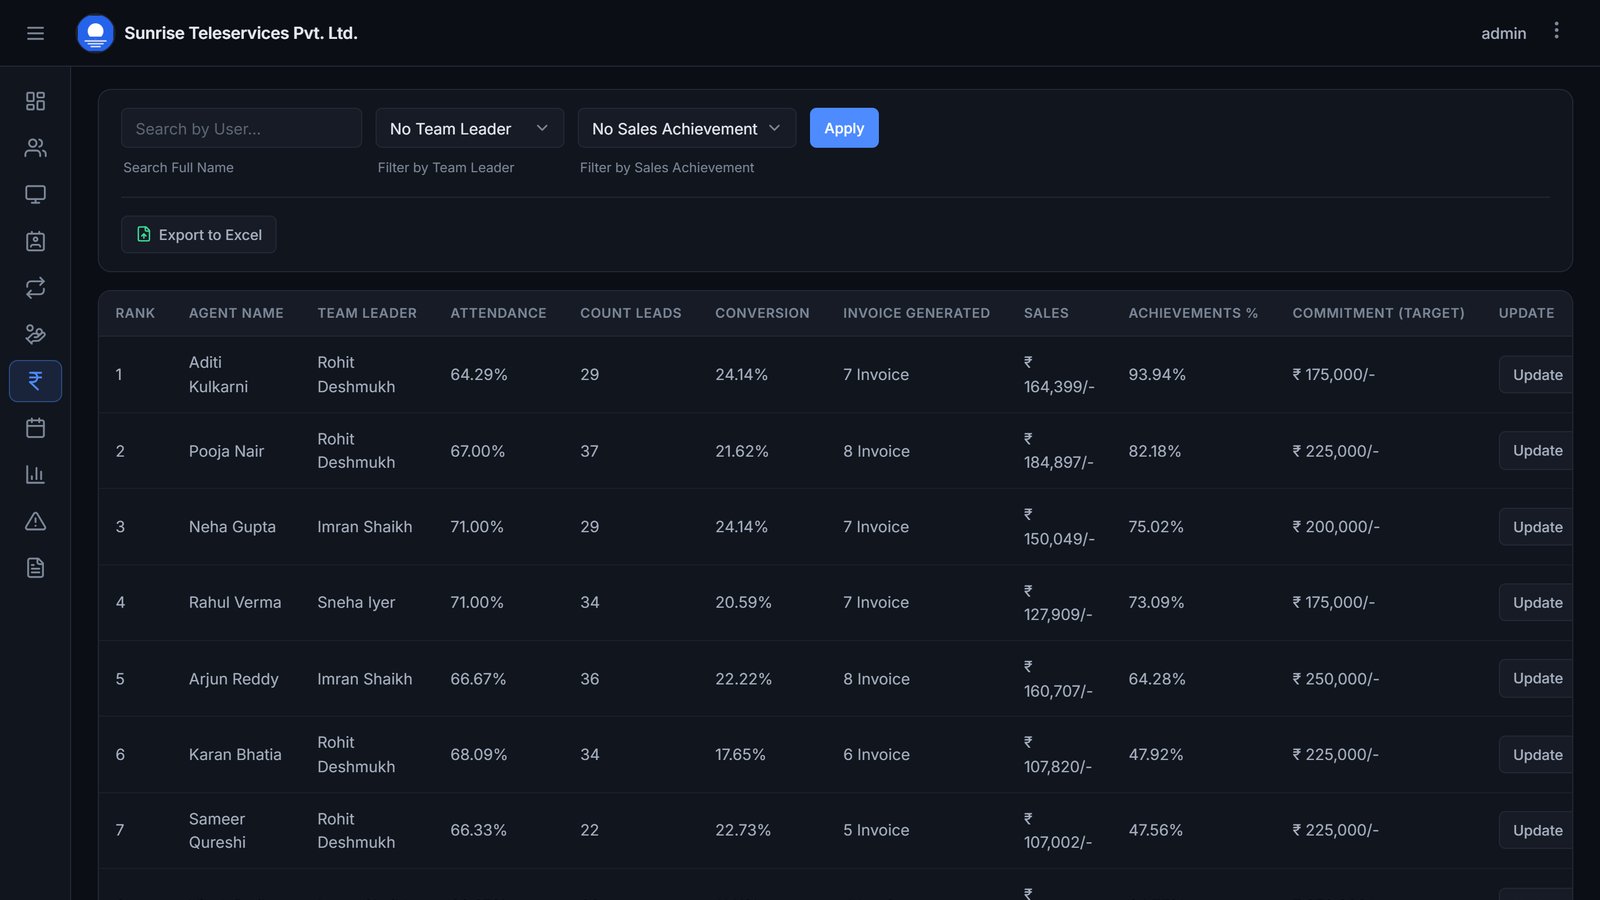The height and width of the screenshot is (900, 1600).
Task: Open the document icon in sidebar
Action: [x=35, y=568]
